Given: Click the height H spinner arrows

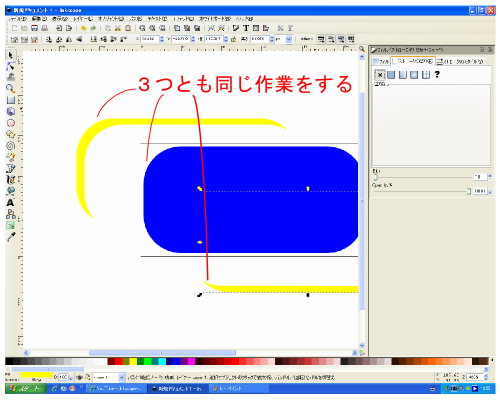Looking at the screenshot, I should [x=272, y=39].
